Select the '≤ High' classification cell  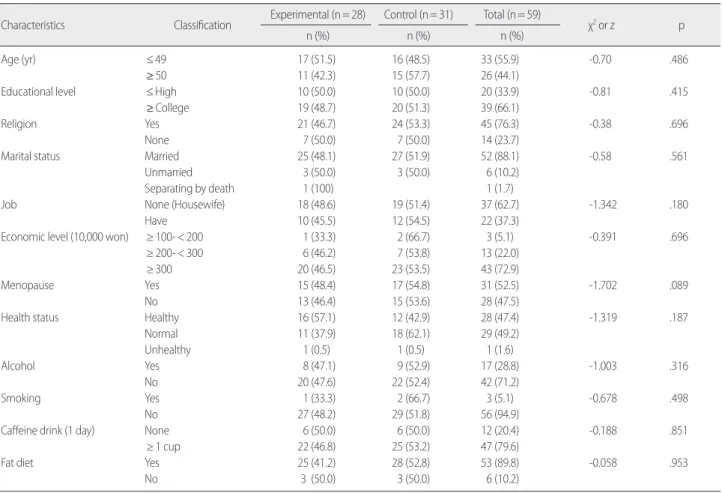[x=161, y=92]
